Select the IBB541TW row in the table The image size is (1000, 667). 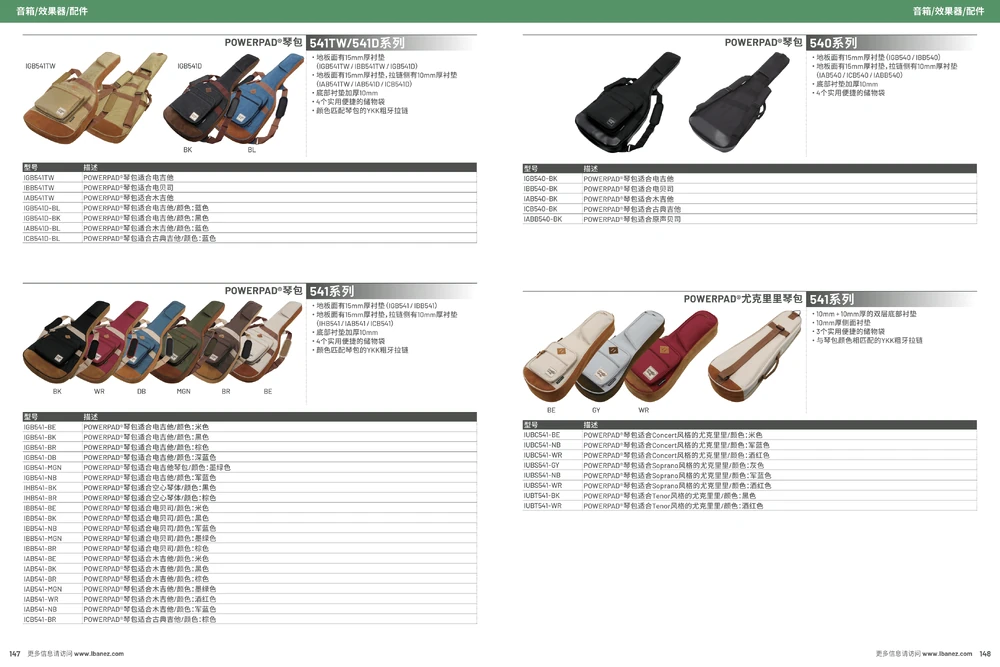click(x=250, y=188)
